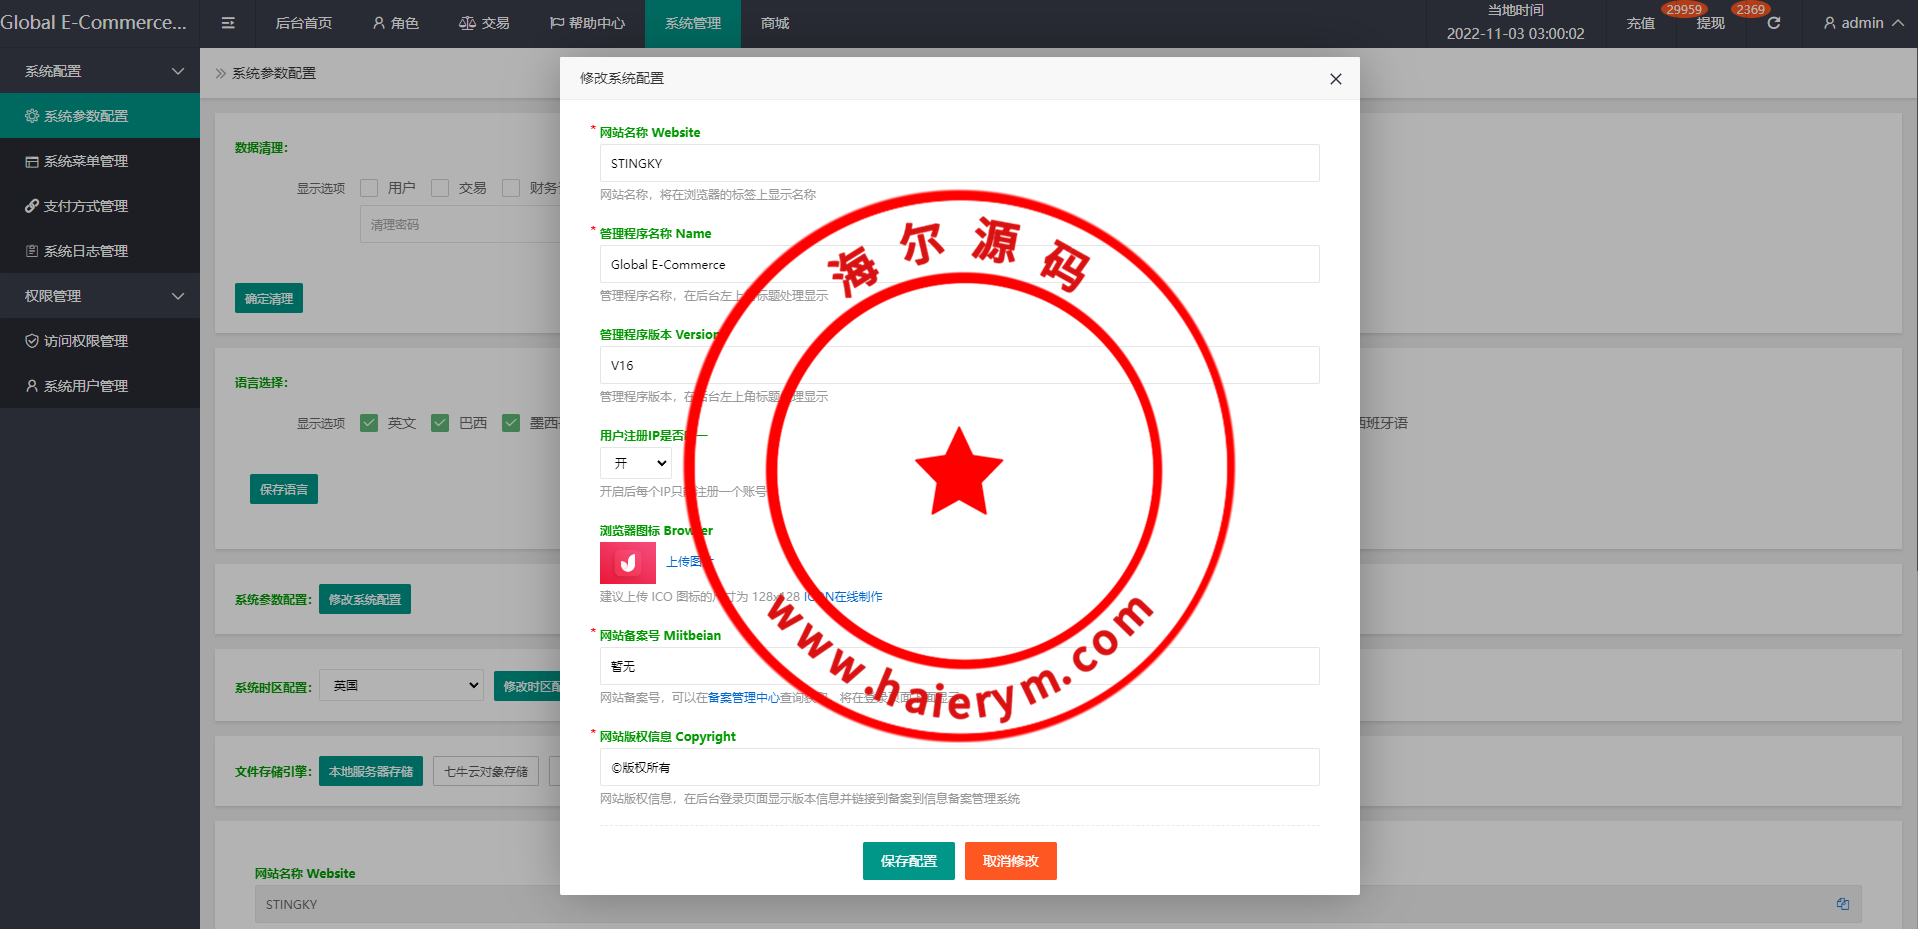Click the sidebar collapse hamburger icon
The width and height of the screenshot is (1918, 929).
click(228, 23)
